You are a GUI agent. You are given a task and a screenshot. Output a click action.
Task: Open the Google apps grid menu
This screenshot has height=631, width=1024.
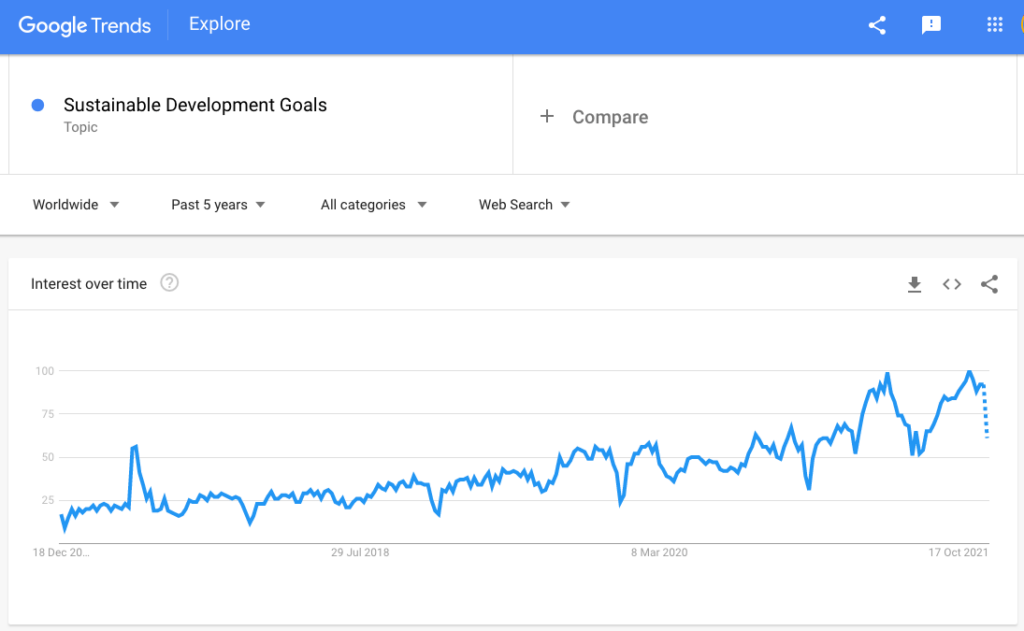click(993, 26)
